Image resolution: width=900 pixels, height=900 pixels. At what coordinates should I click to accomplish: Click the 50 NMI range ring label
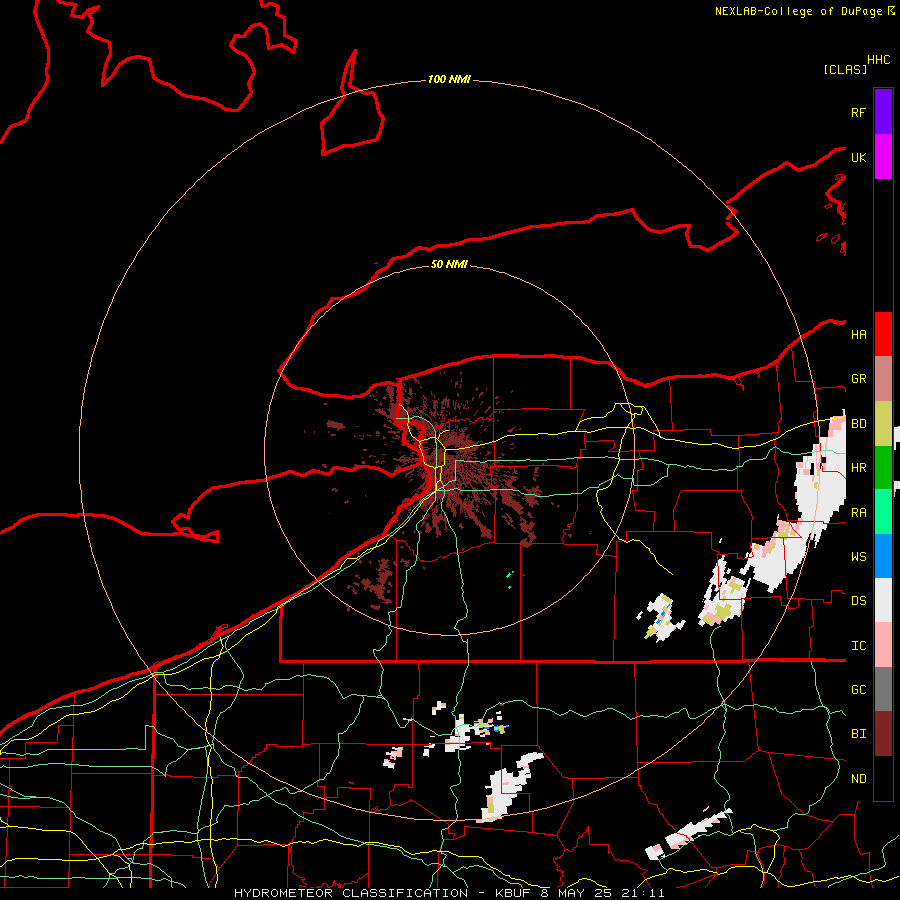click(449, 264)
